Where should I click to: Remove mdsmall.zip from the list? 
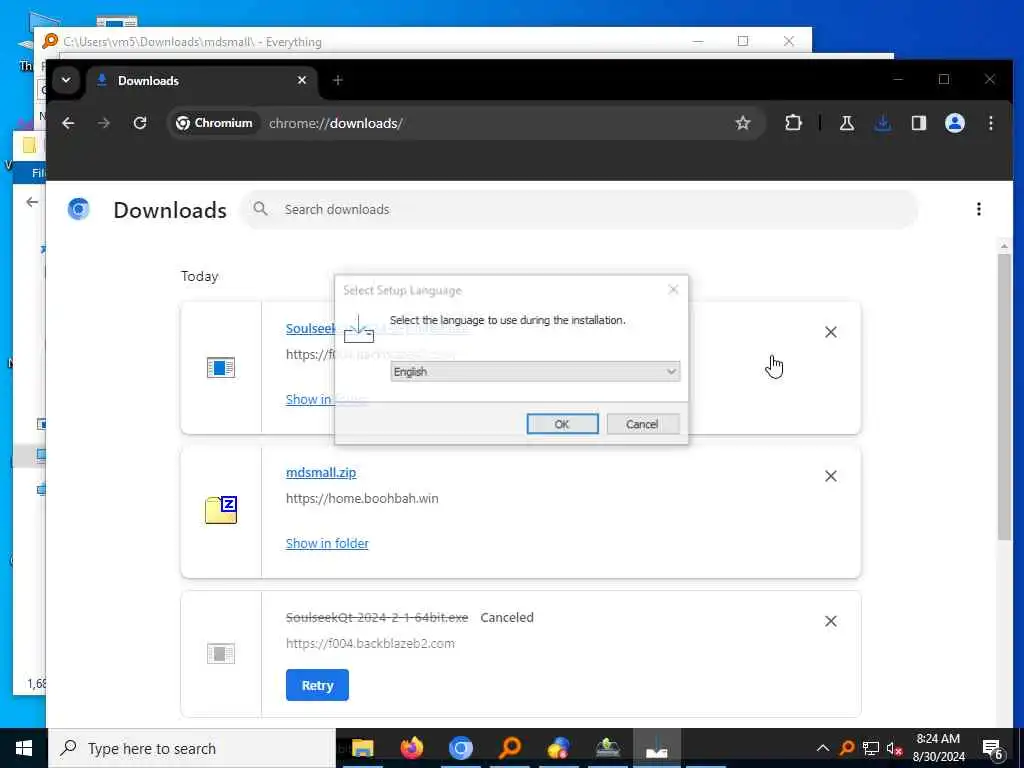[x=831, y=476]
